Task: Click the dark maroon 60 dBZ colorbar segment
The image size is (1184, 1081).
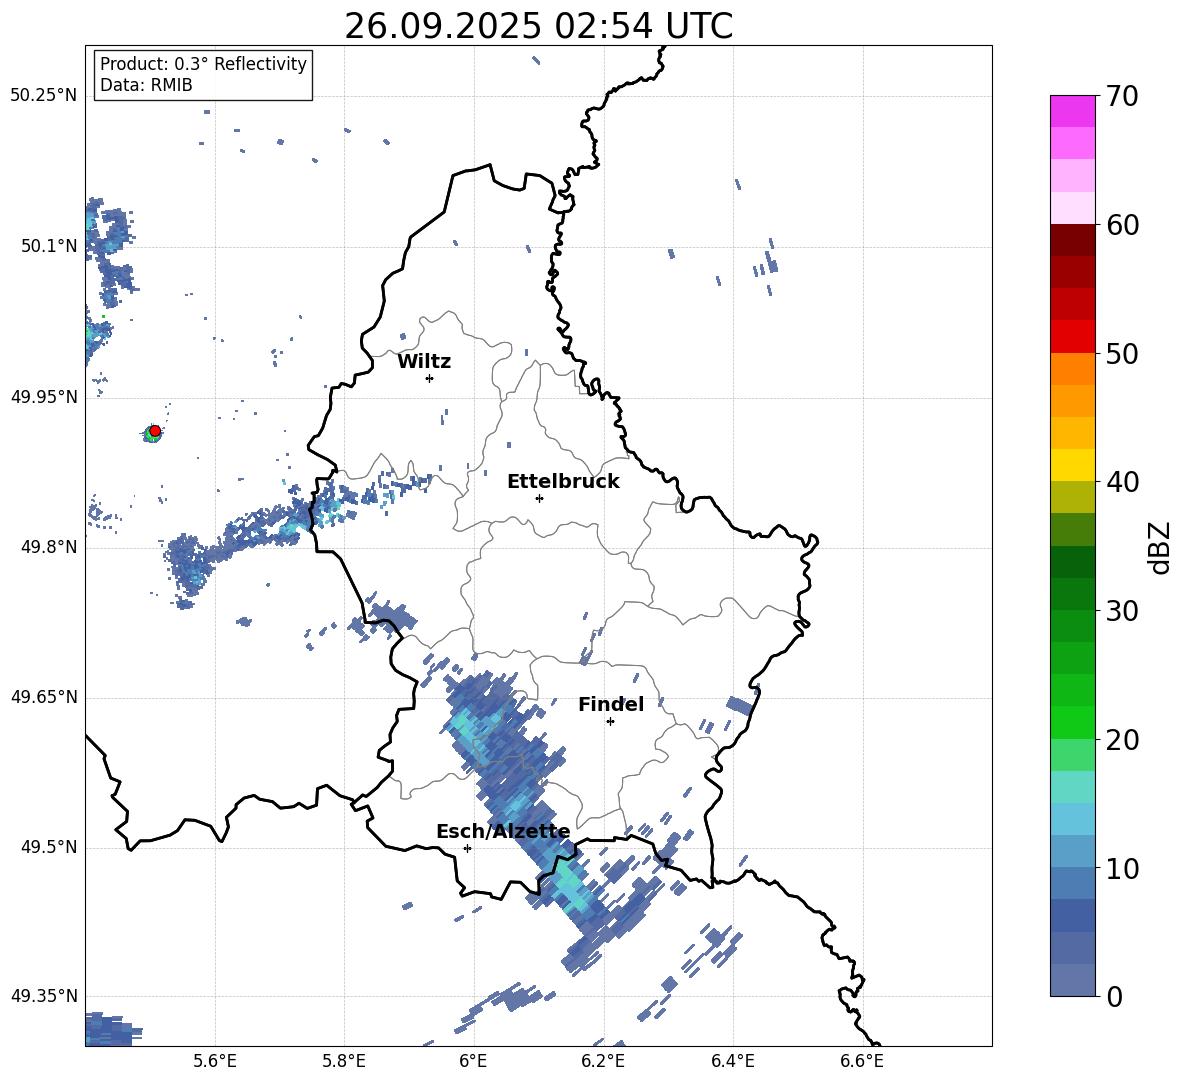Action: (1072, 240)
